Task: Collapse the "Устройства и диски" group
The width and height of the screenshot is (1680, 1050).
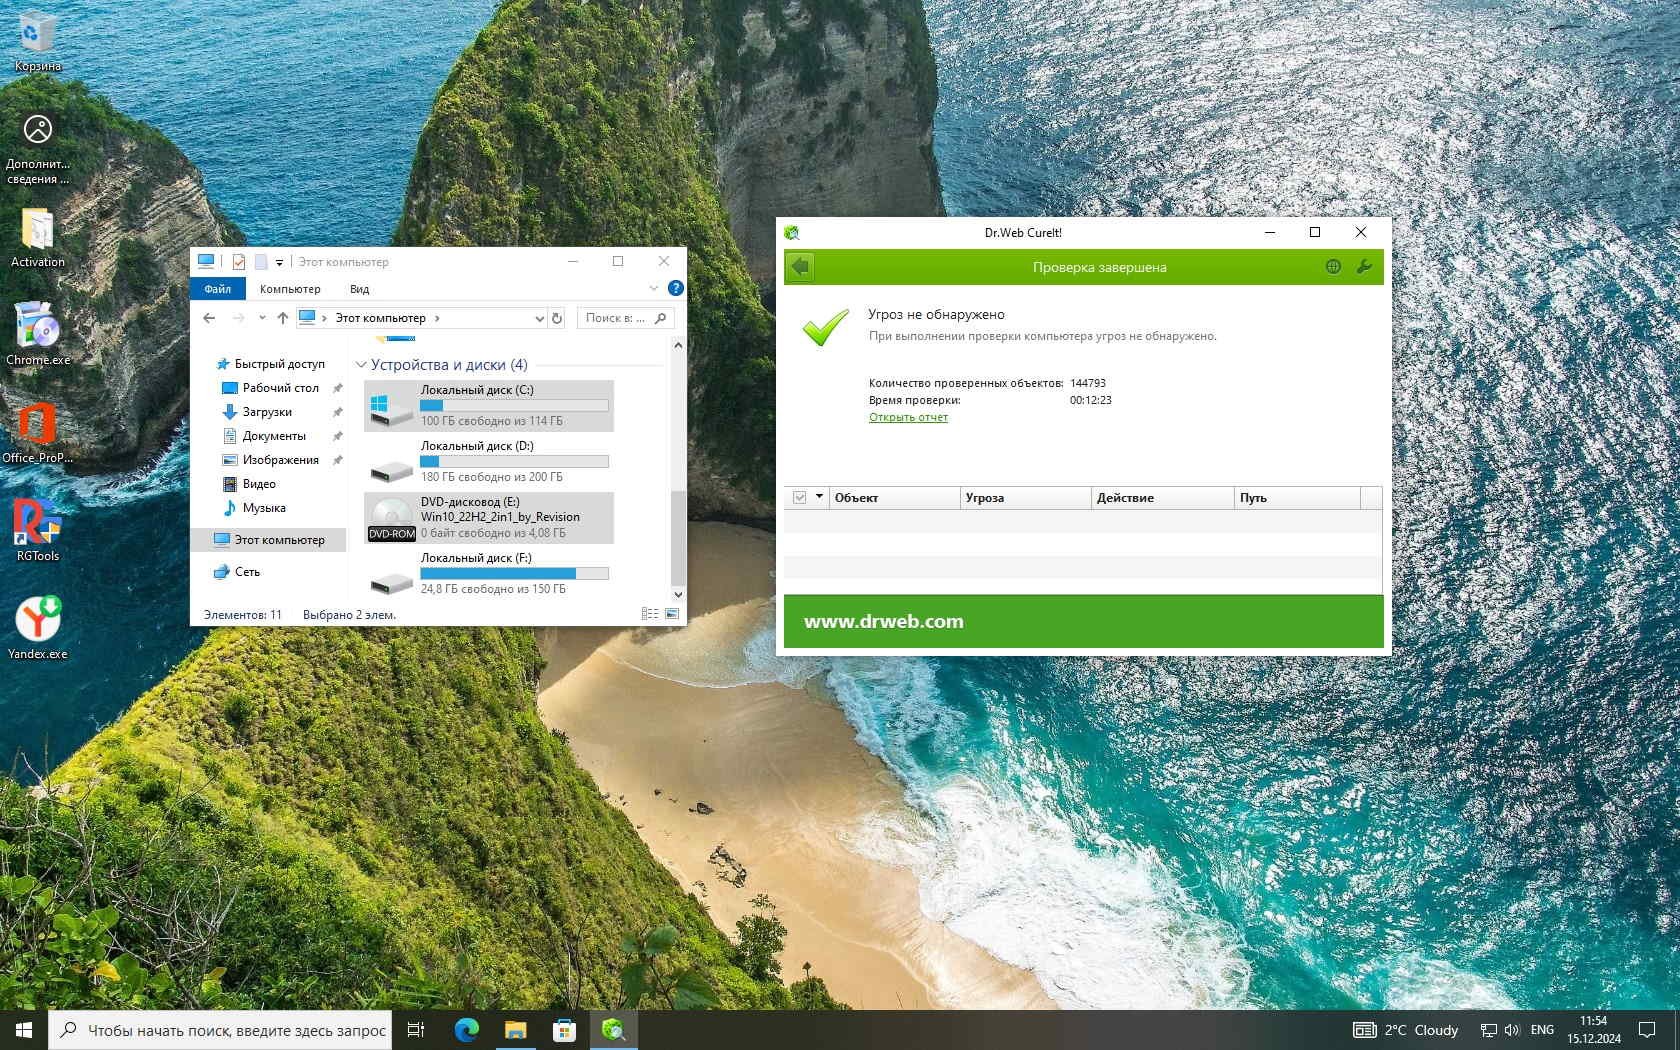Action: point(361,365)
